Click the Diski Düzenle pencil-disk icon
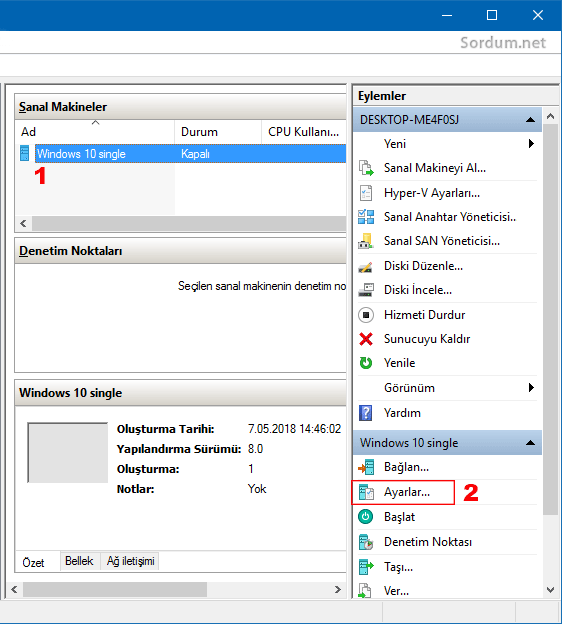This screenshot has height=624, width=562. [x=365, y=266]
